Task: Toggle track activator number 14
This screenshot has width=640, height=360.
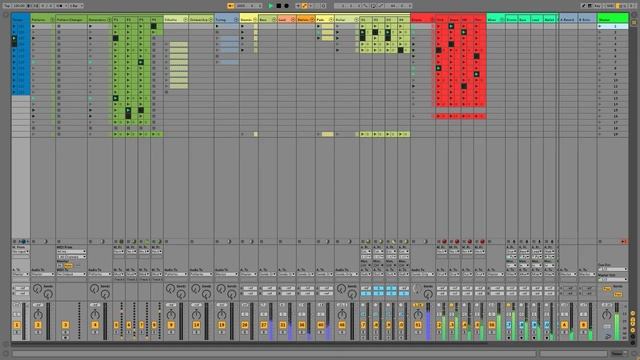Action: (196, 325)
